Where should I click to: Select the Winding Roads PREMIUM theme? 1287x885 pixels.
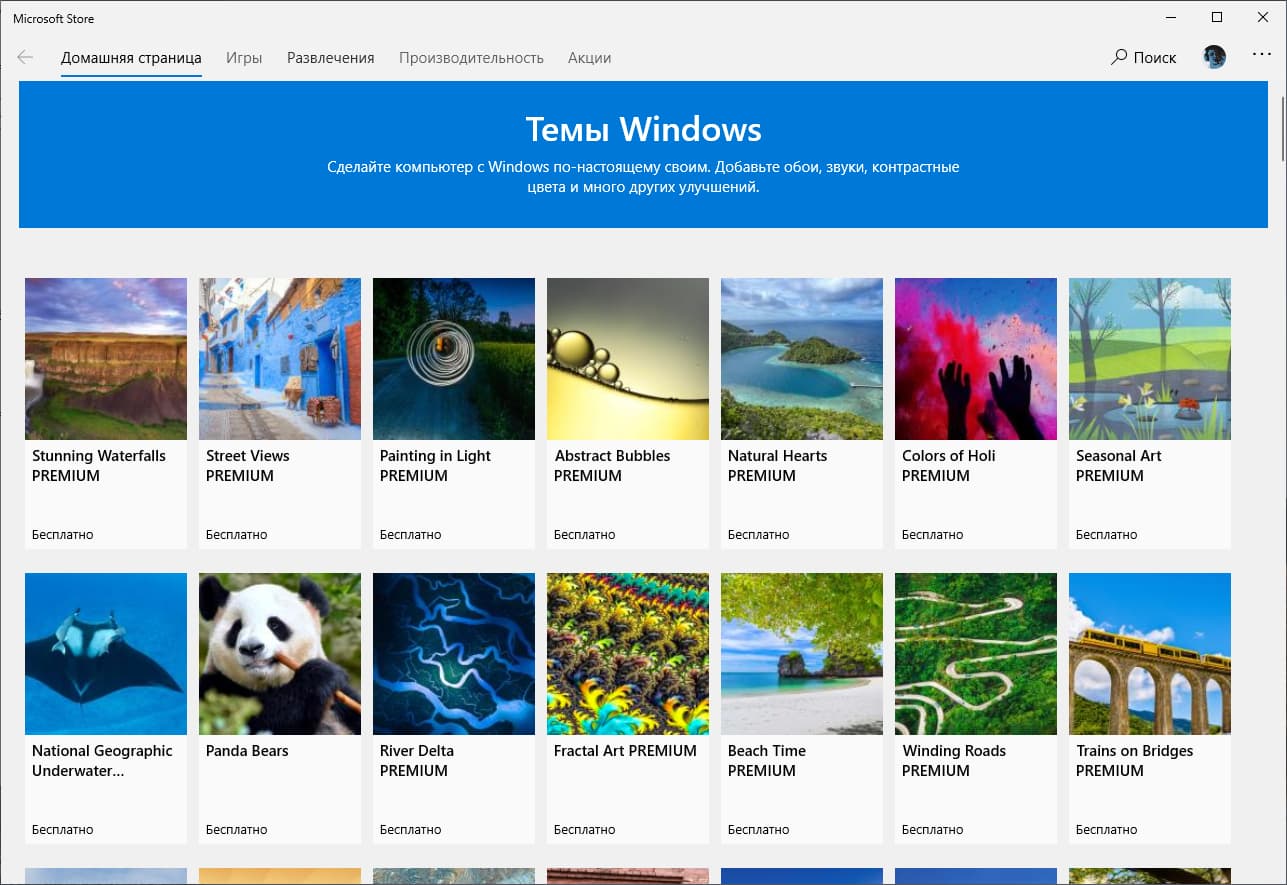click(x=975, y=654)
